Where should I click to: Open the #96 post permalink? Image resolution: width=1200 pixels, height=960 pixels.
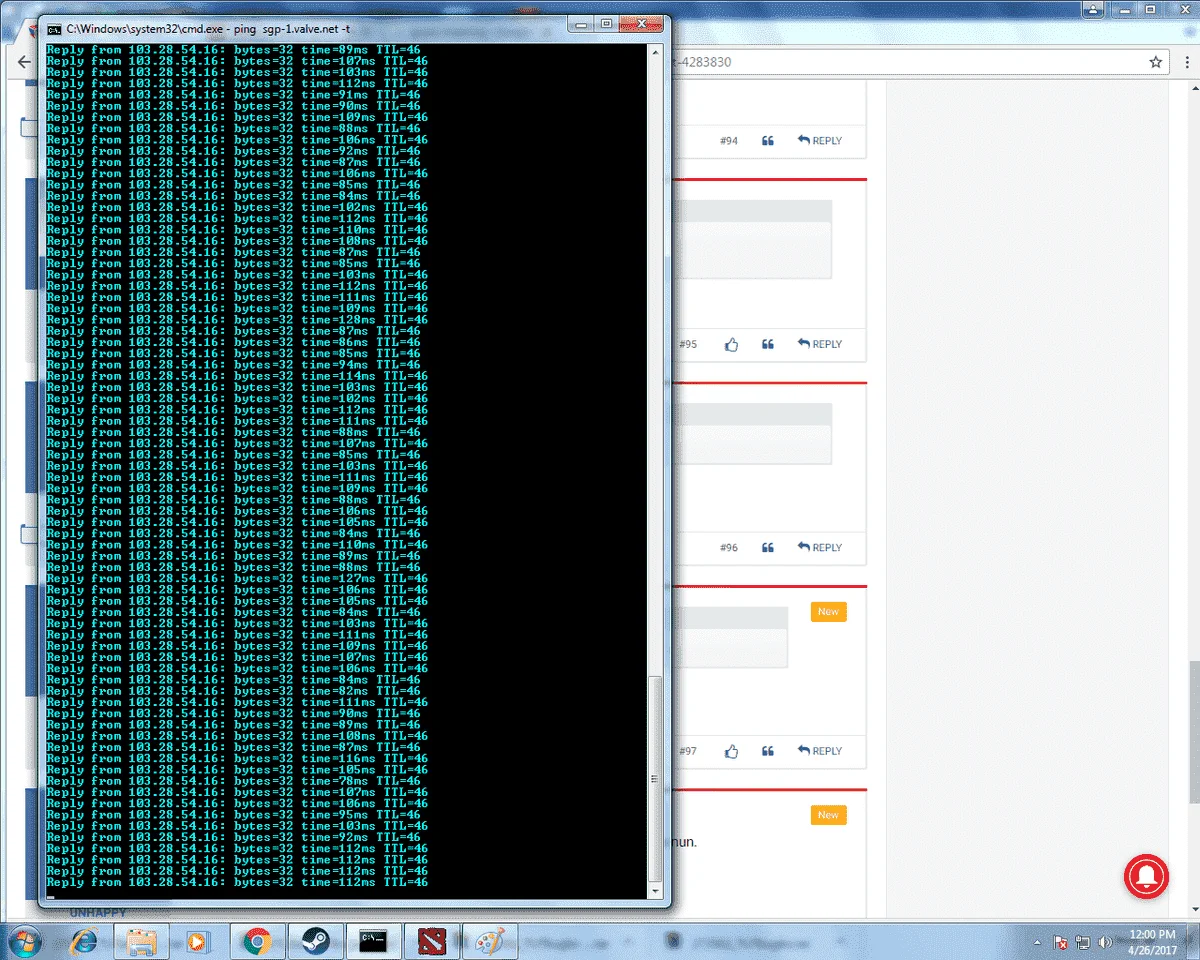(x=729, y=548)
